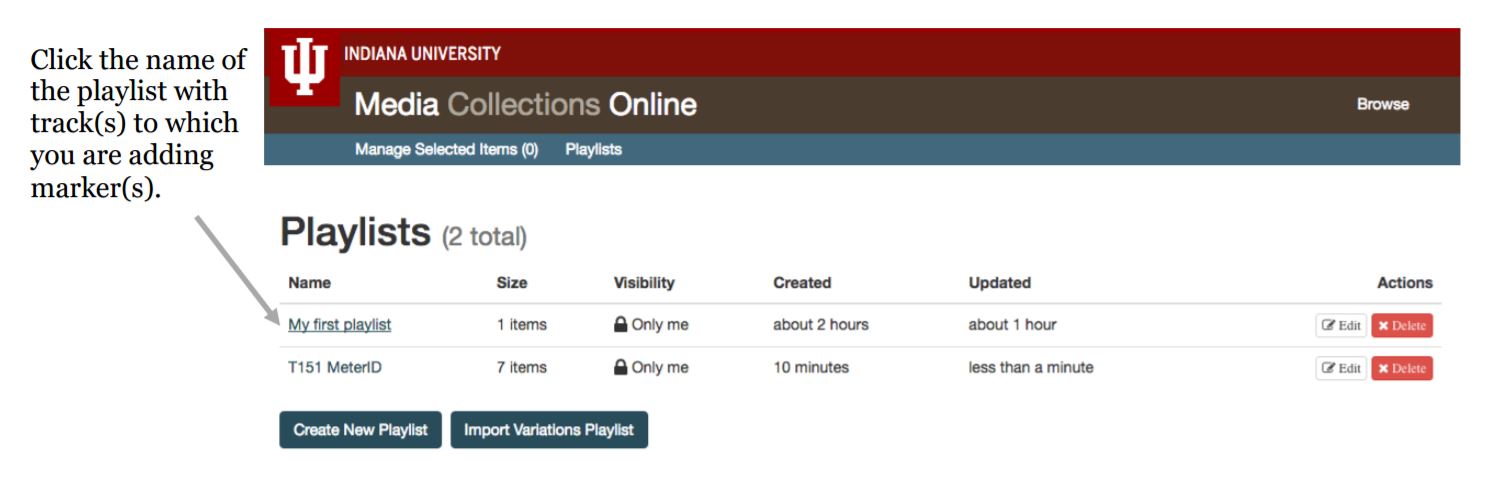Click the INDIANA UNIVERSITY header text

click(422, 54)
